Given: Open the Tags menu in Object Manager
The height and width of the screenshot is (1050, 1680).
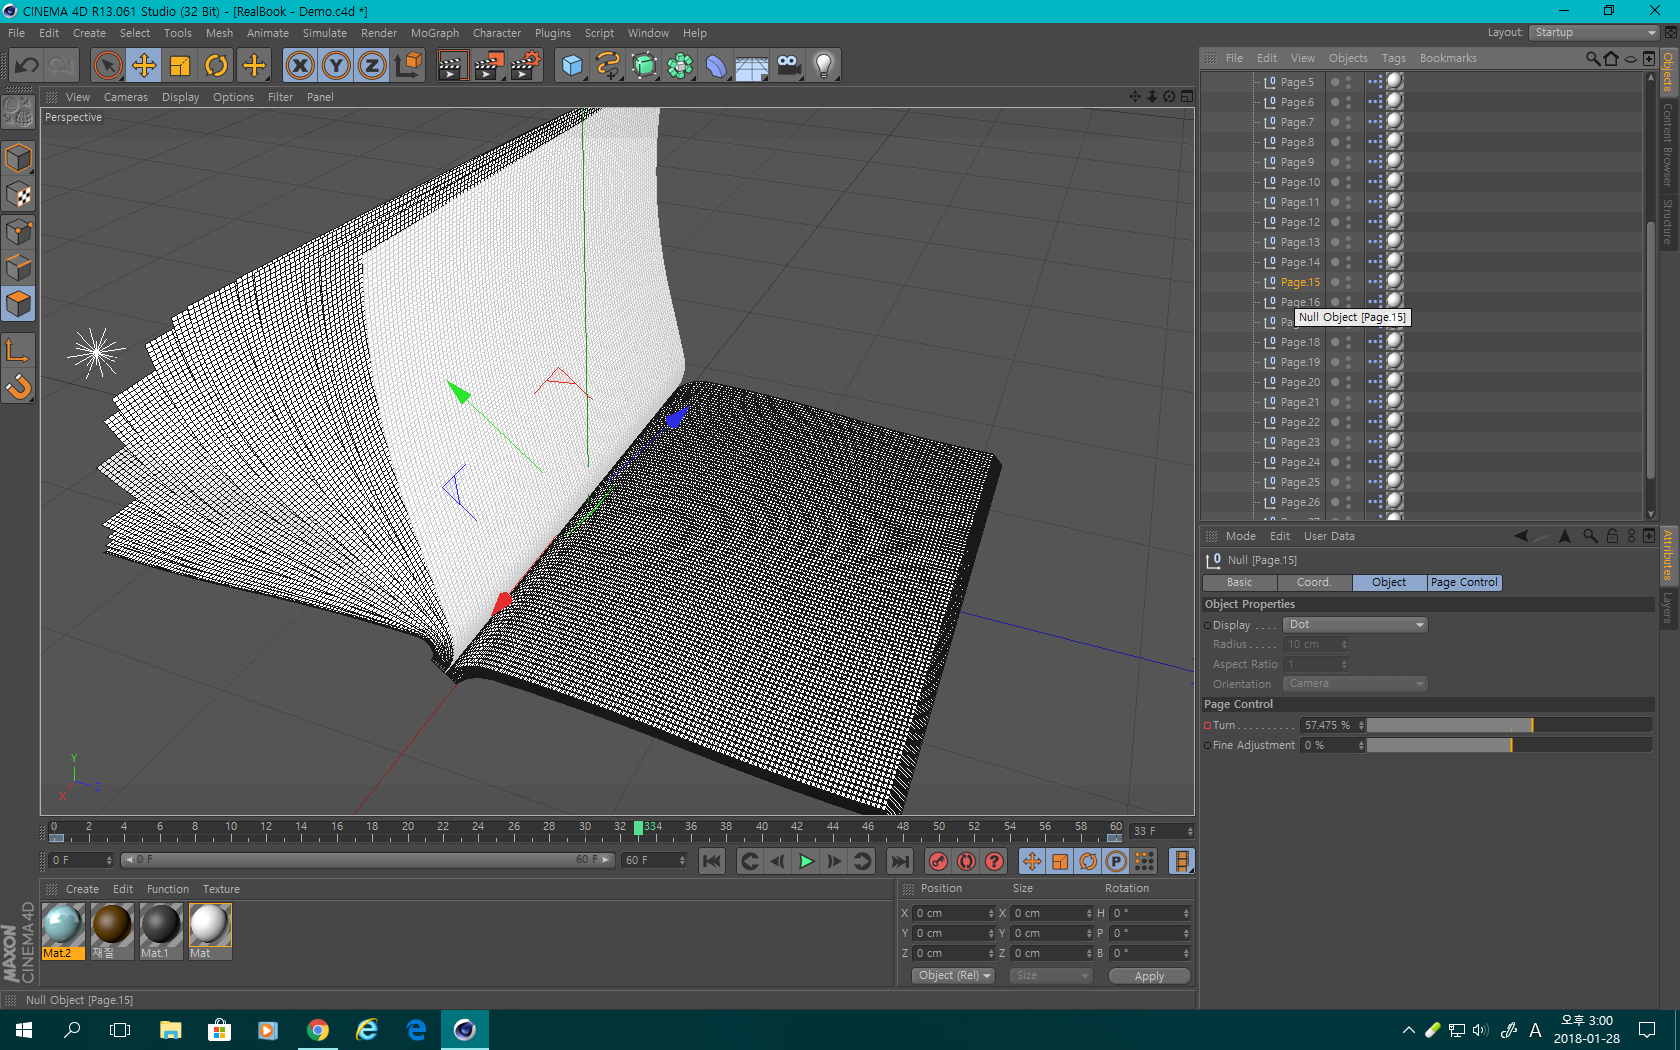Looking at the screenshot, I should click(x=1393, y=58).
